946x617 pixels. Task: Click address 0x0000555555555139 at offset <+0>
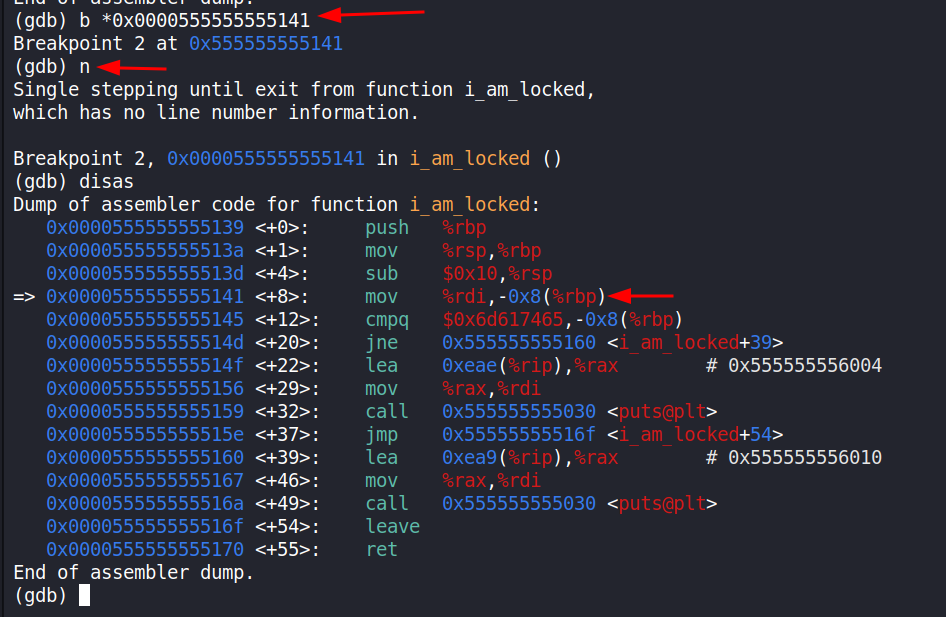point(144,227)
